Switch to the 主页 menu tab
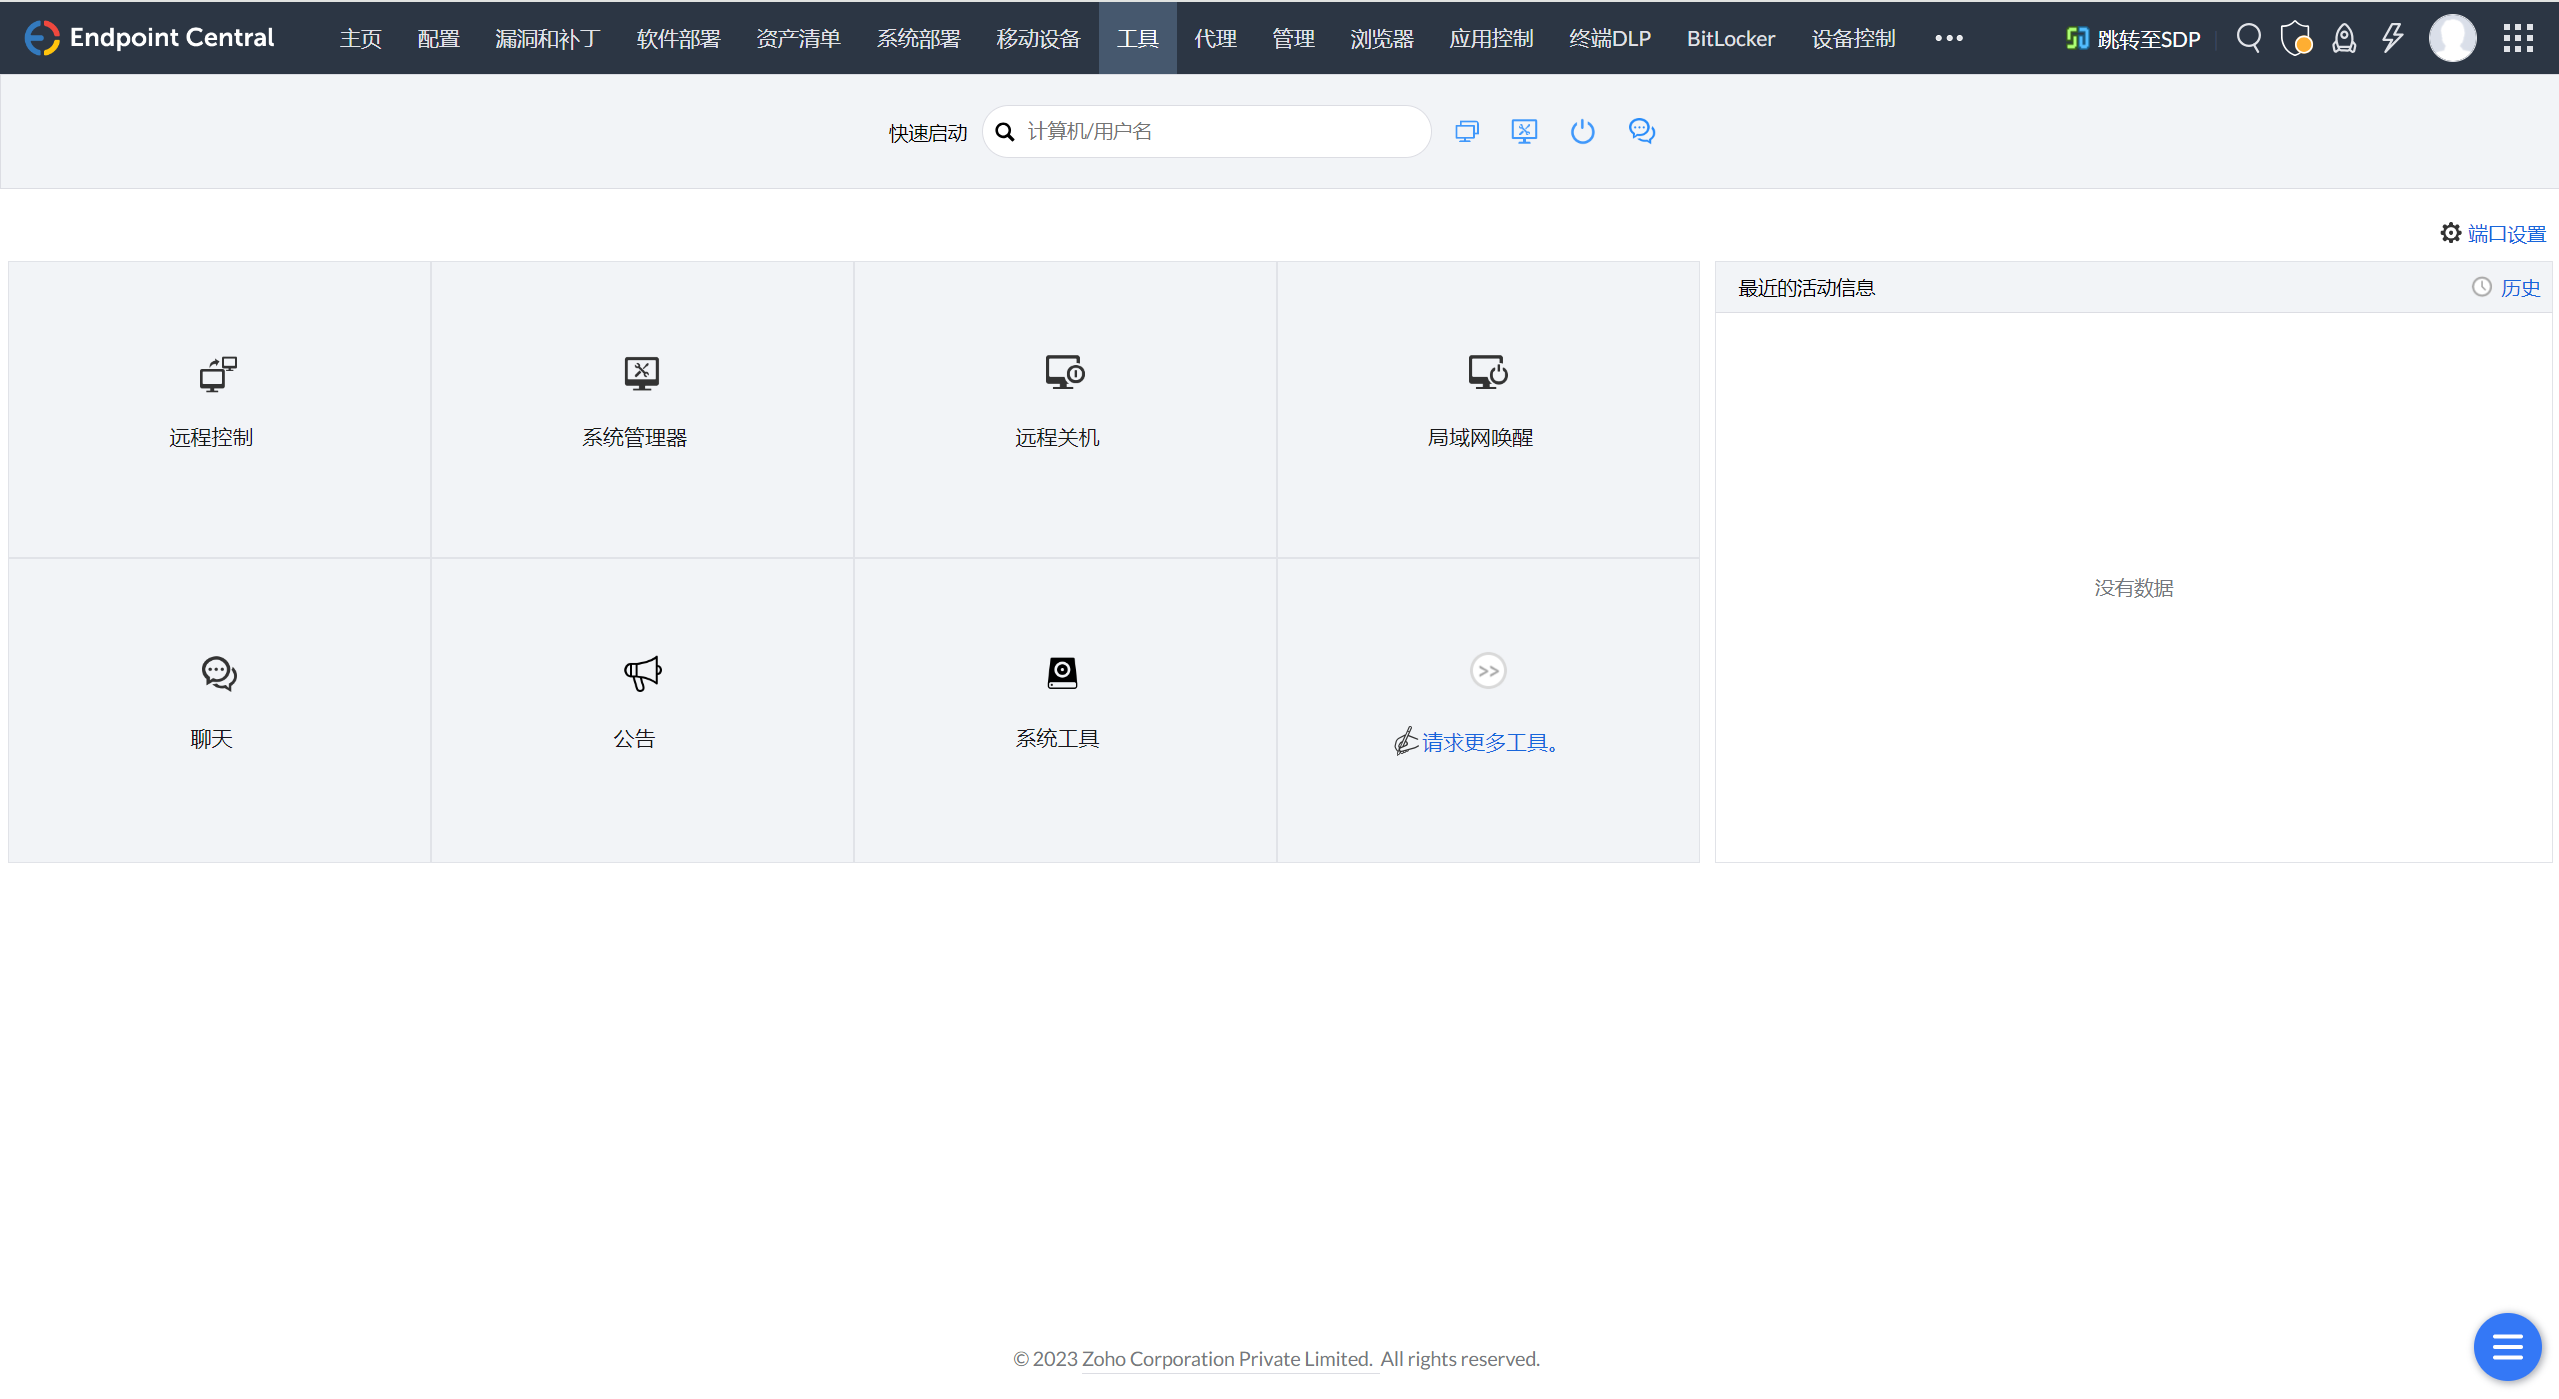Screen dimensions: 2559x1399 [359, 38]
